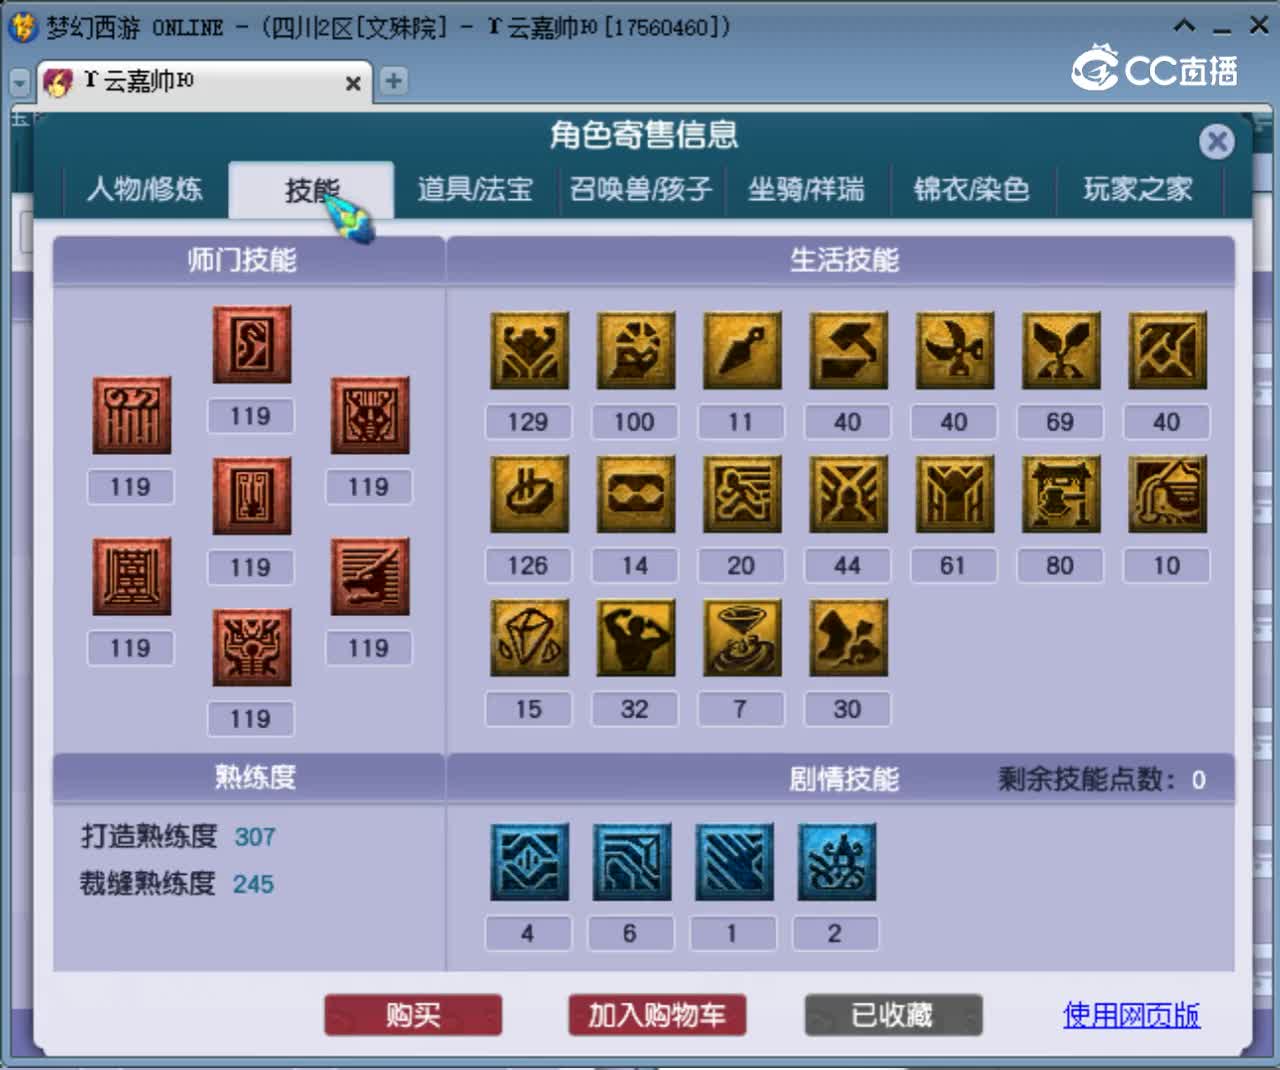Open the 使用网页版 link
This screenshot has height=1070, width=1280.
1131,1015
